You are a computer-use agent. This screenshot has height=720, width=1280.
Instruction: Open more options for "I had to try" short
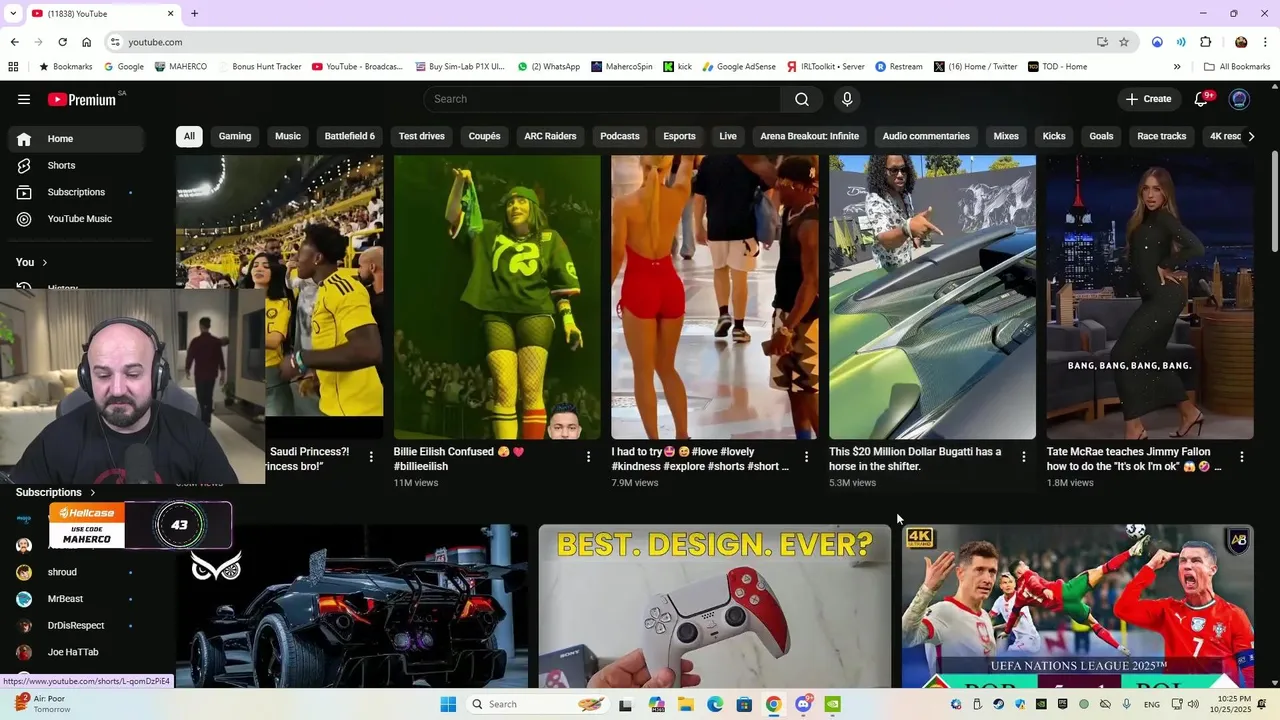[805, 457]
